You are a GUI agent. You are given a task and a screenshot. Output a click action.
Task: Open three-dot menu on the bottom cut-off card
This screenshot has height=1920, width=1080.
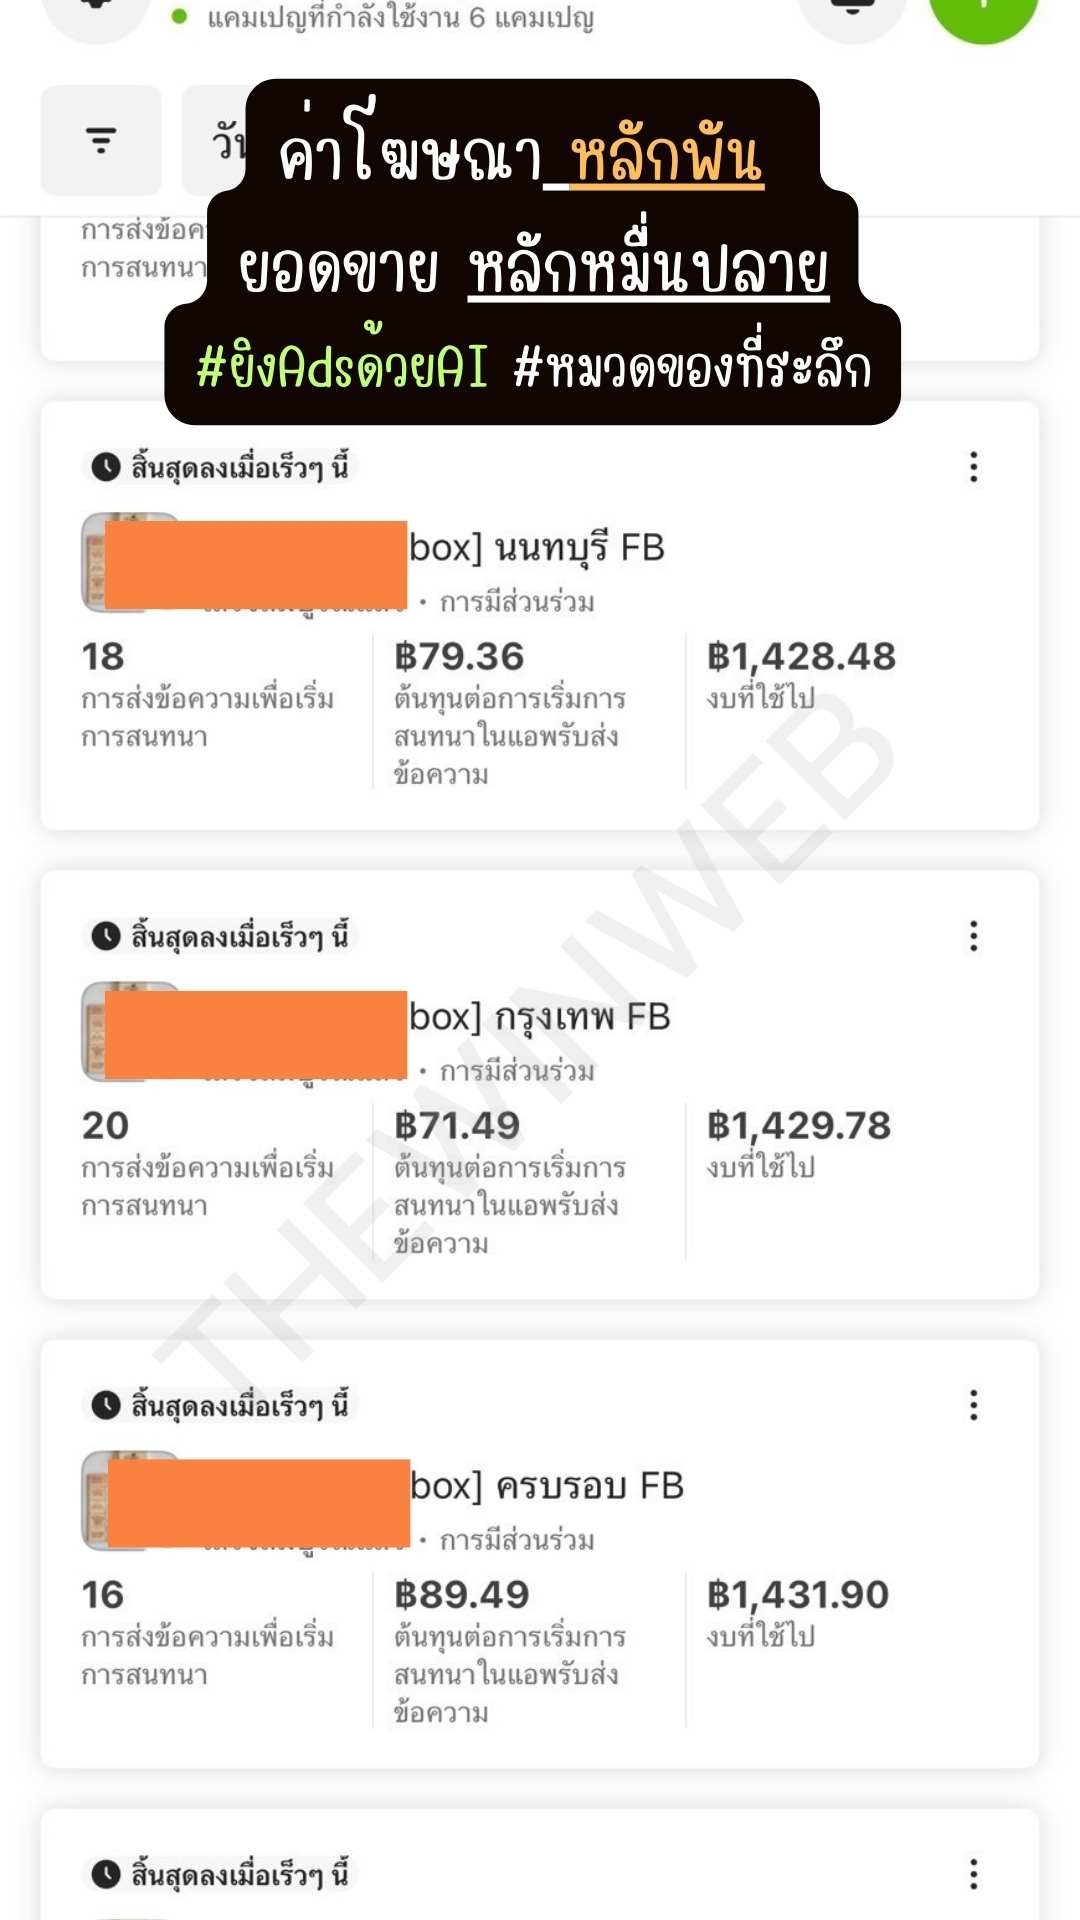click(973, 1874)
